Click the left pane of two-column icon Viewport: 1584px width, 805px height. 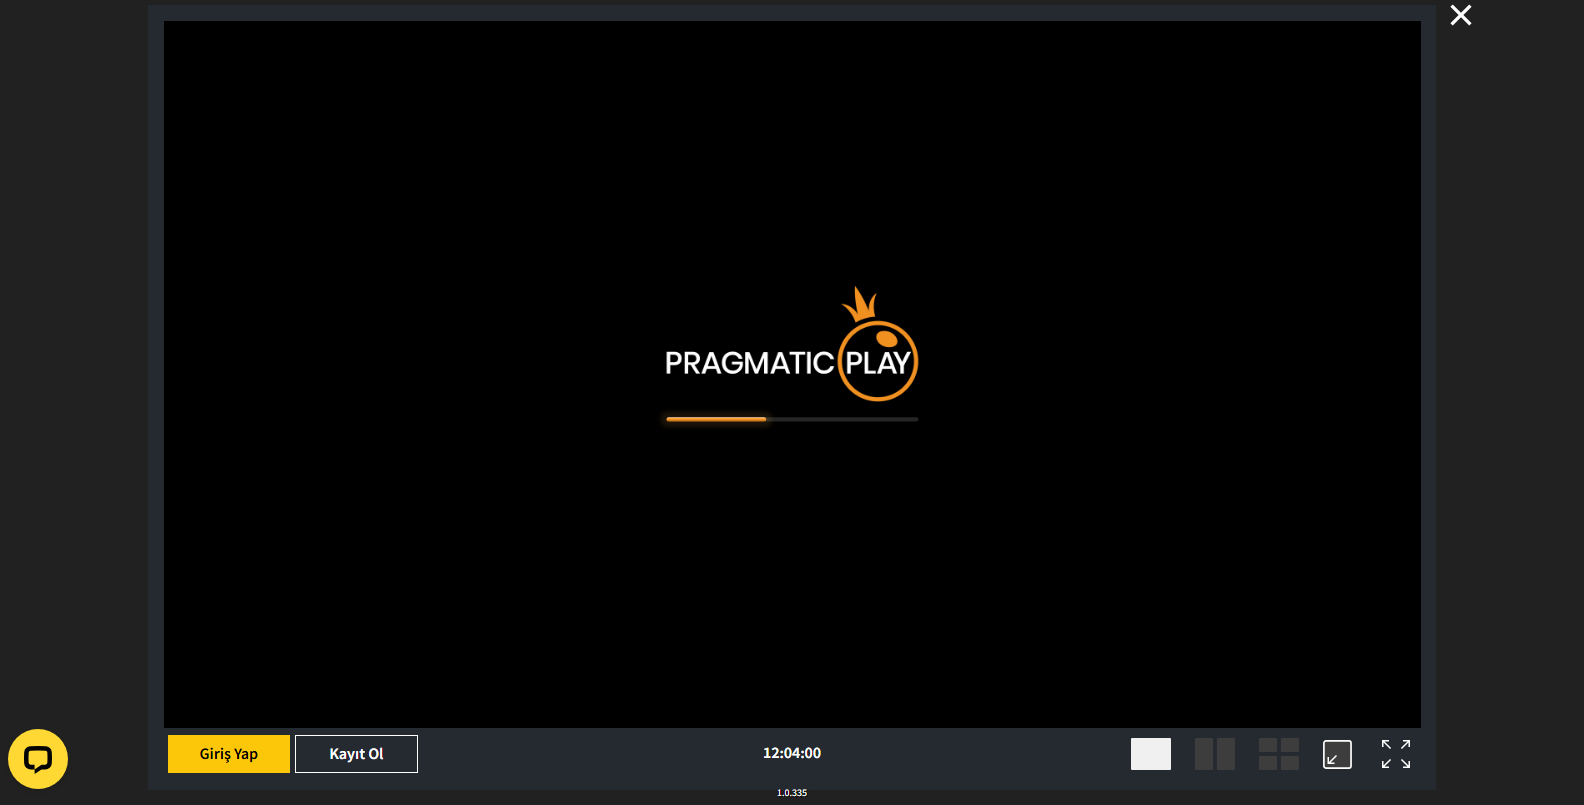coord(1204,754)
